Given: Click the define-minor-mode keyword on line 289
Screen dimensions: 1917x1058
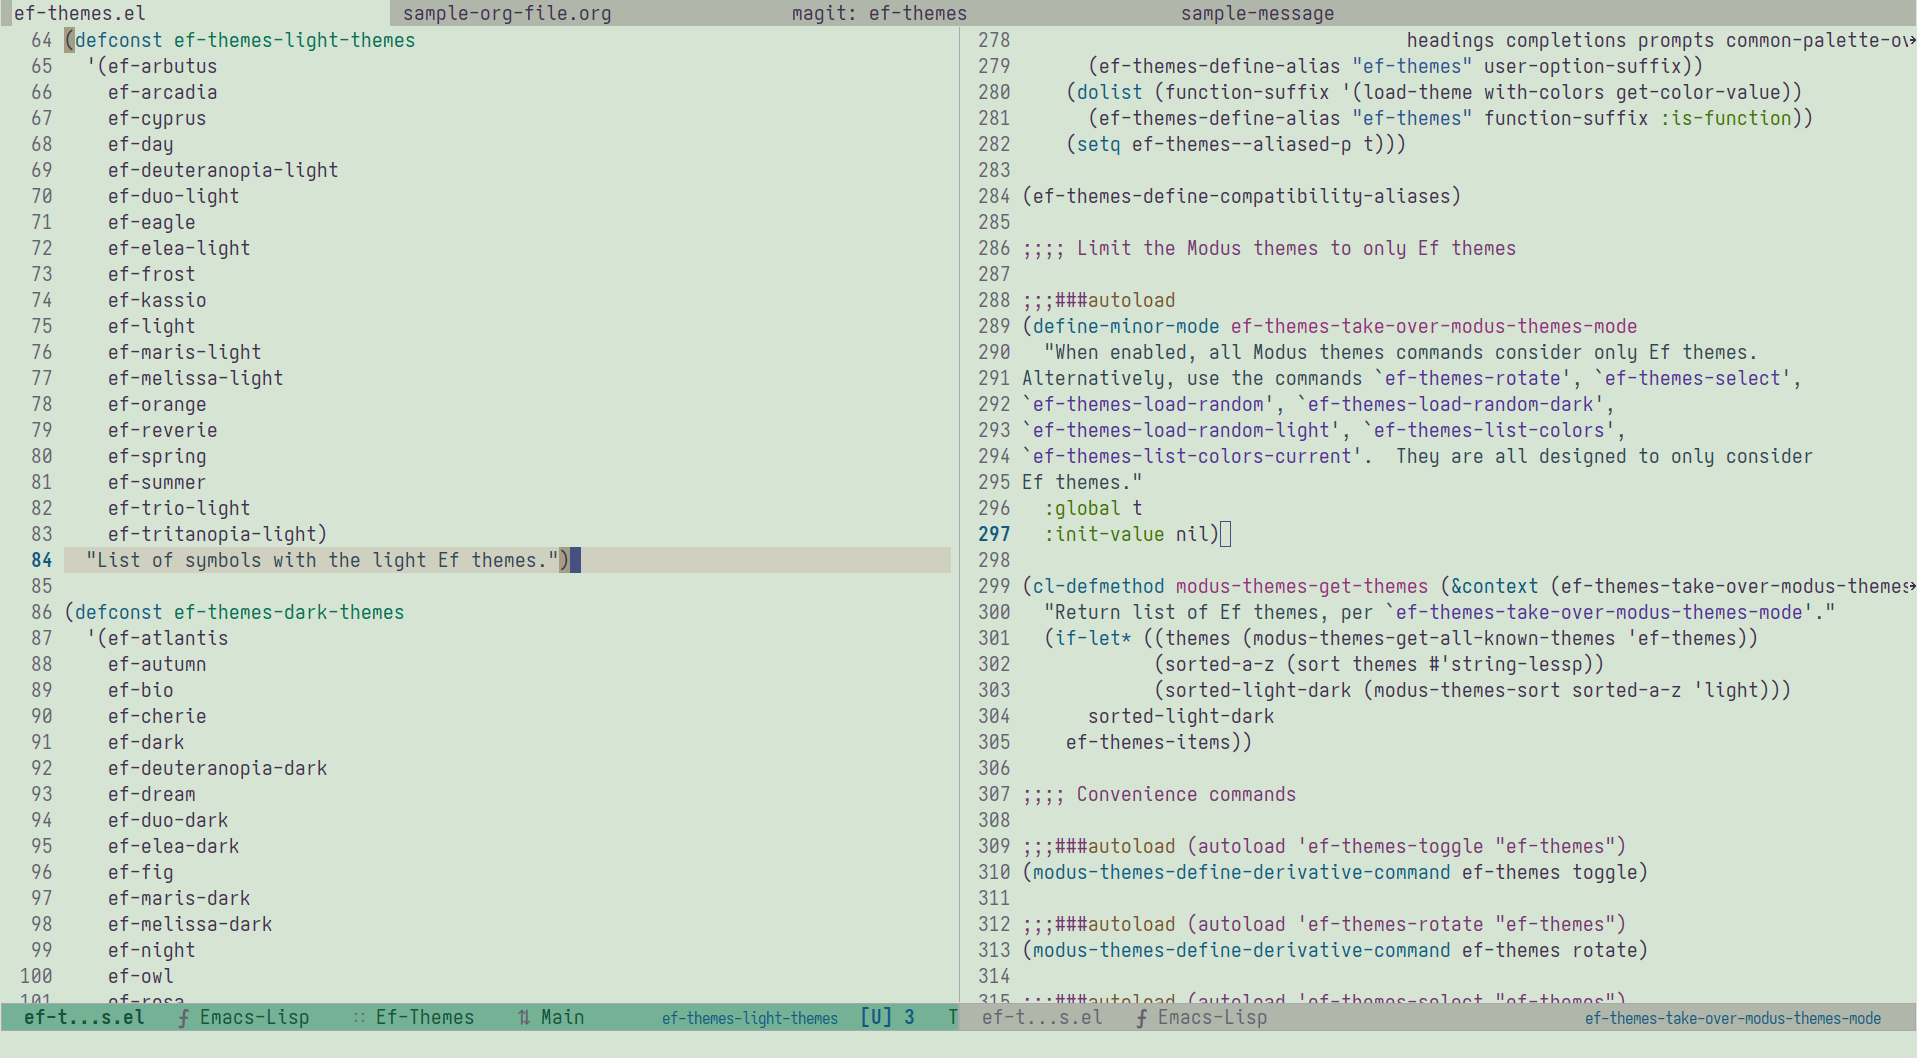Looking at the screenshot, I should (x=1126, y=326).
